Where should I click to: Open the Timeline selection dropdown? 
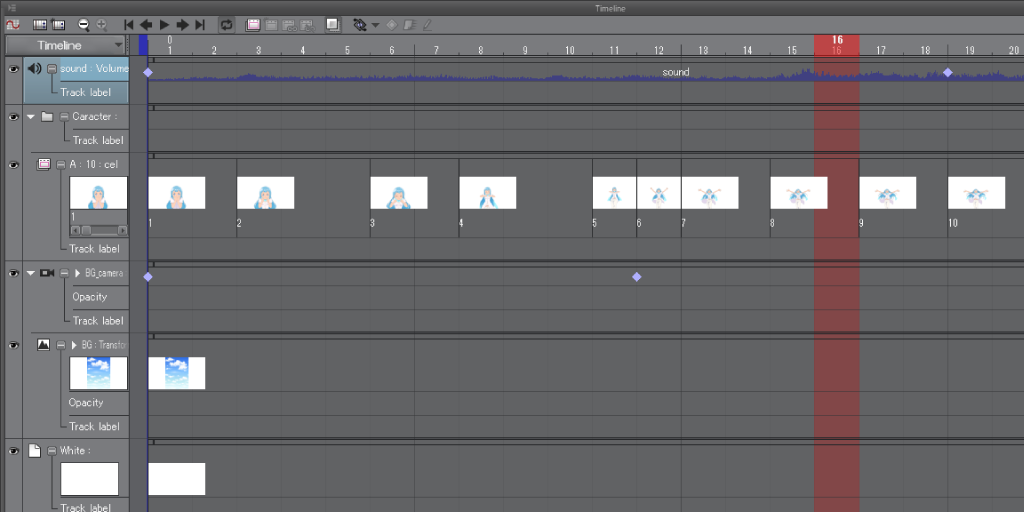point(119,46)
